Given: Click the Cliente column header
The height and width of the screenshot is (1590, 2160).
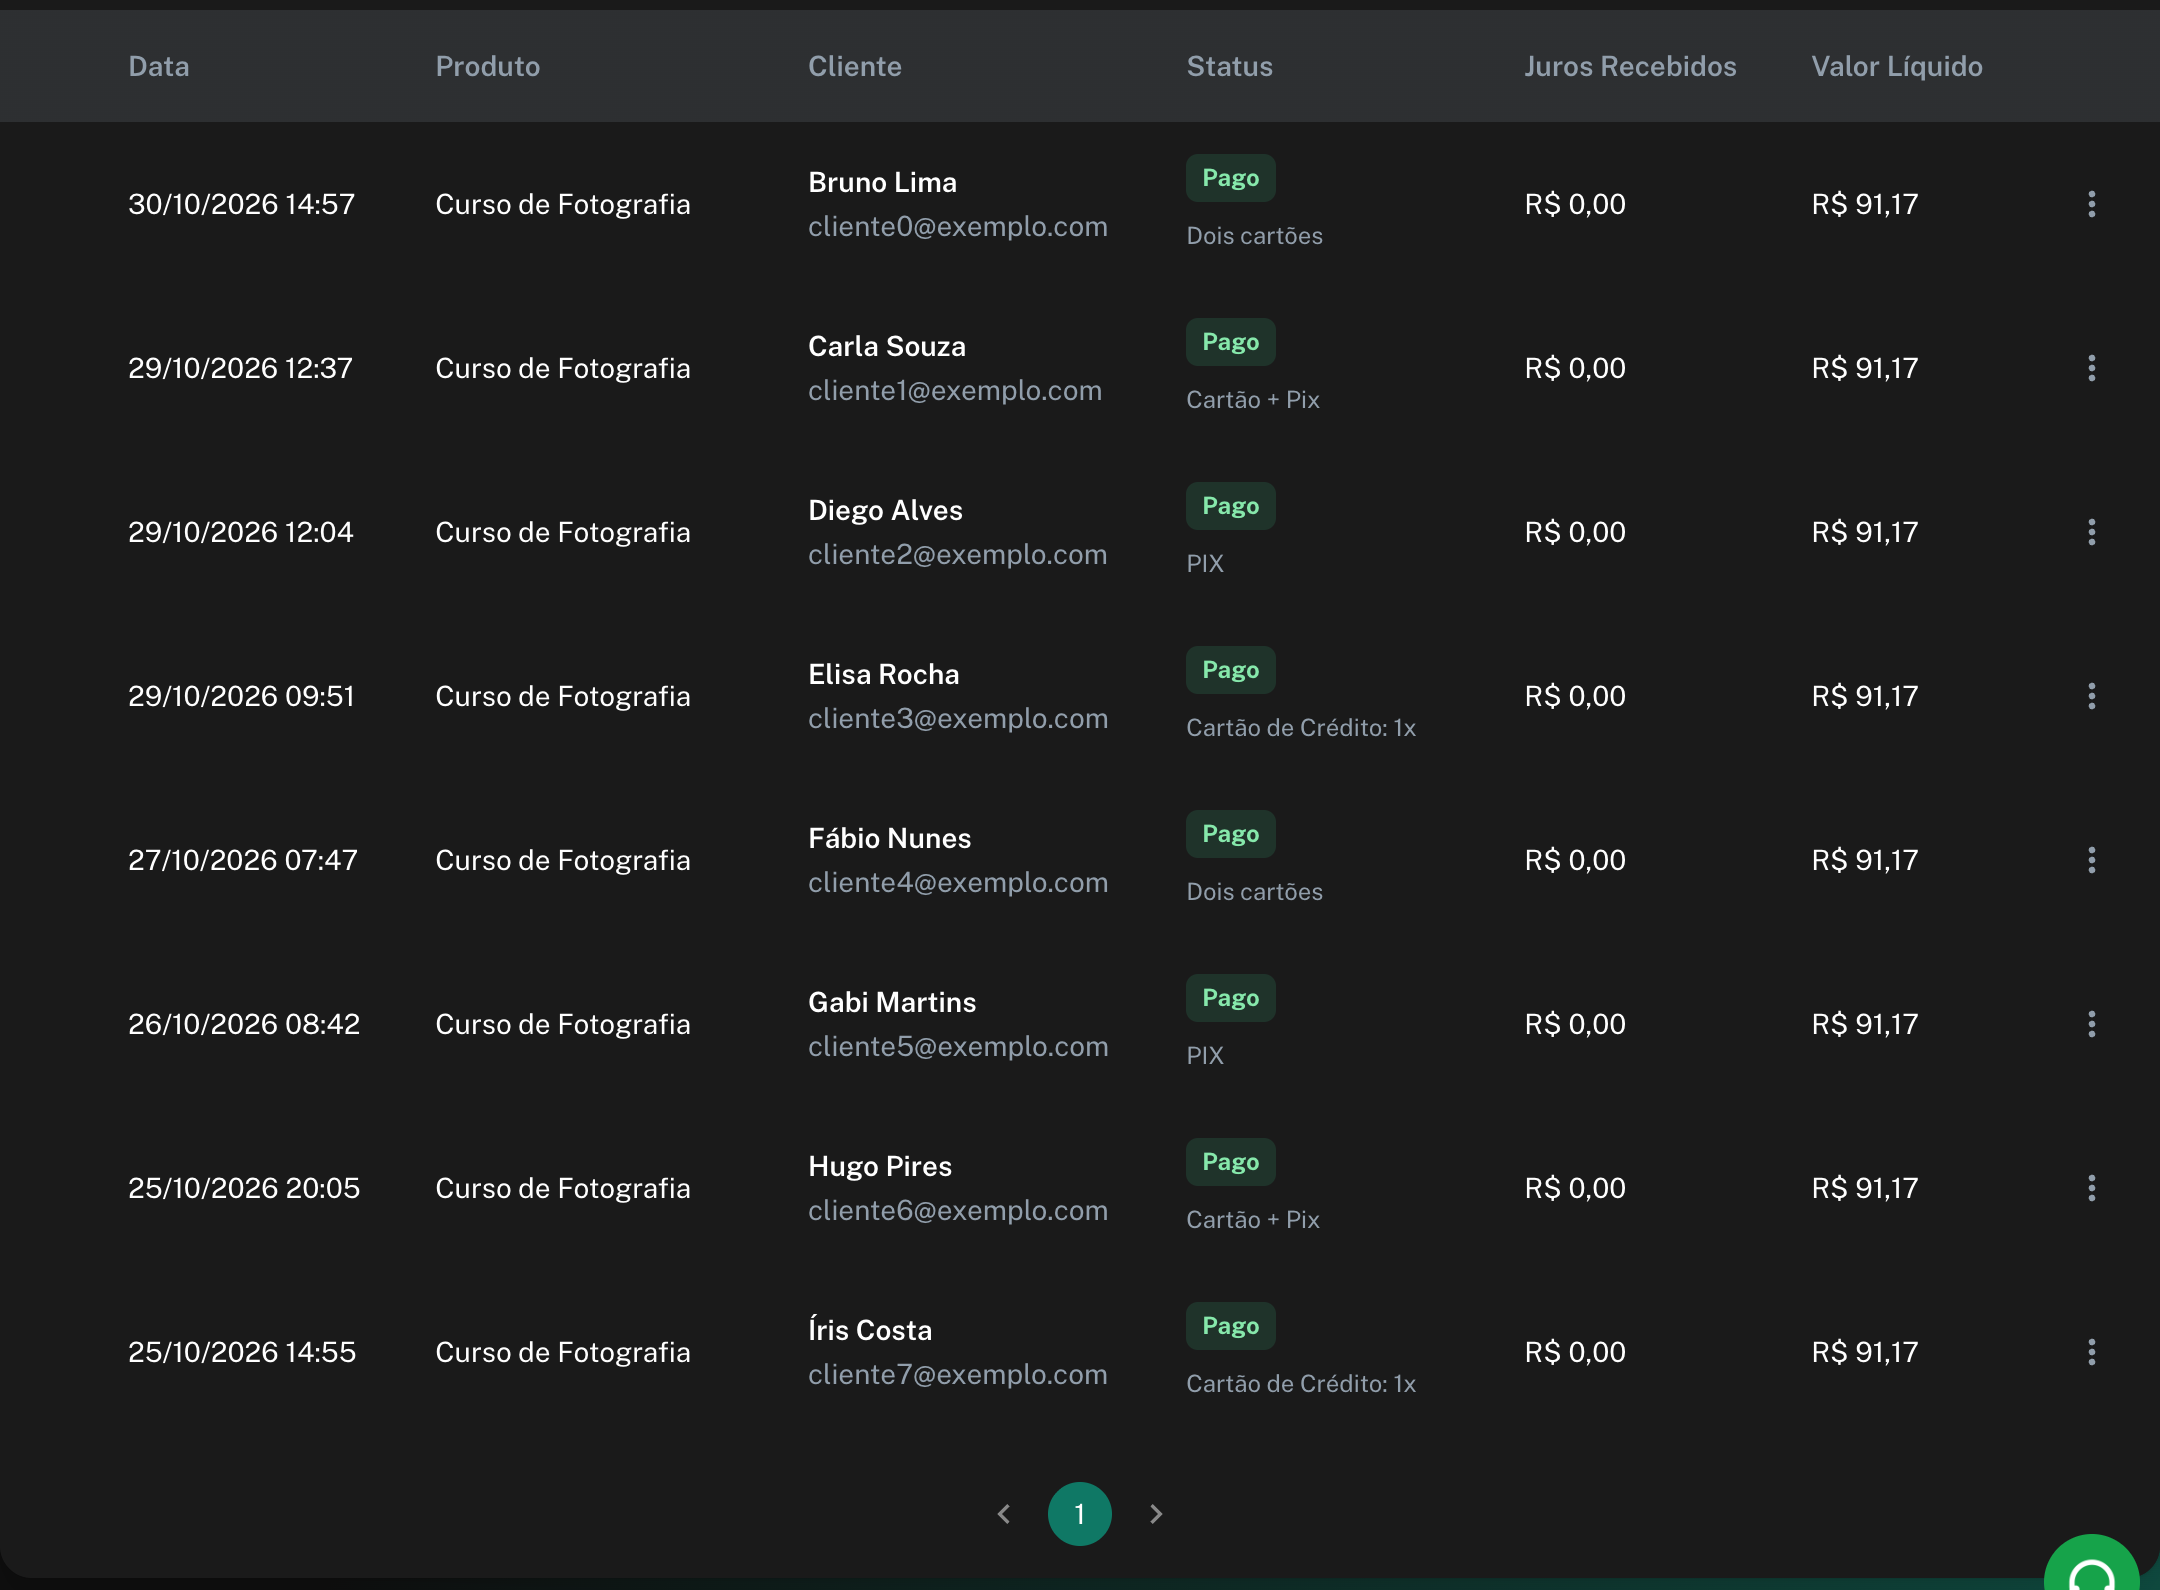Looking at the screenshot, I should (855, 66).
